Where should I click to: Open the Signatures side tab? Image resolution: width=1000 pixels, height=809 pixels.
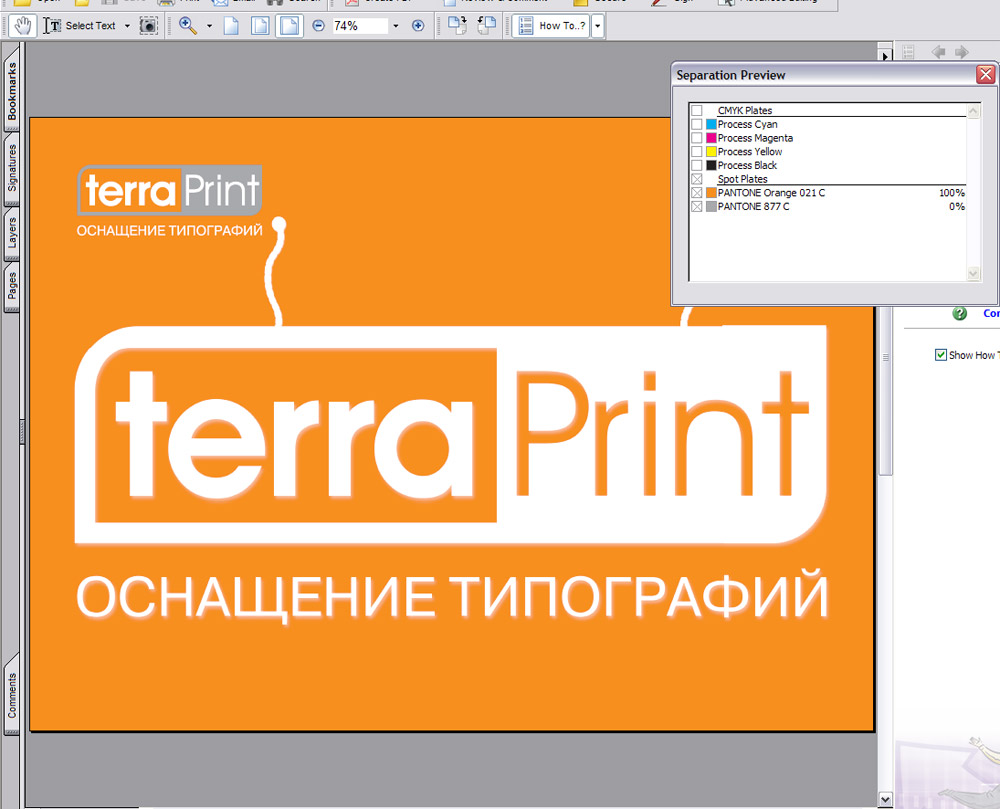click(11, 168)
